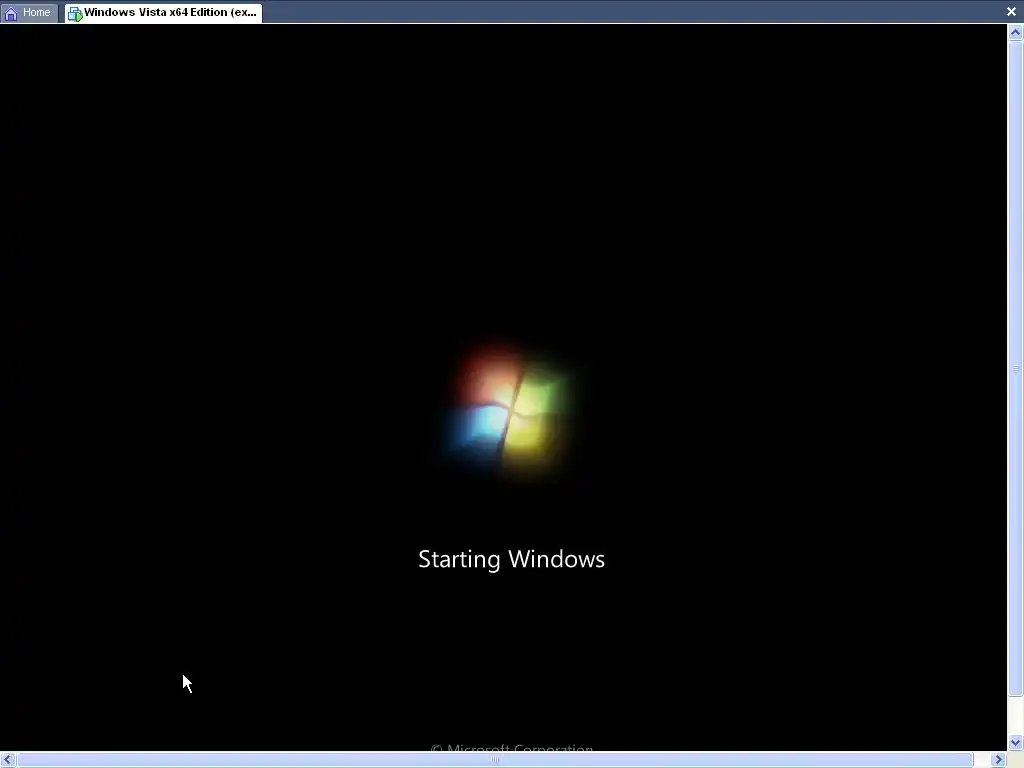Screen dimensions: 1024x768
Task: Click the horizontal scrollbar right arrow
Action: [x=999, y=760]
